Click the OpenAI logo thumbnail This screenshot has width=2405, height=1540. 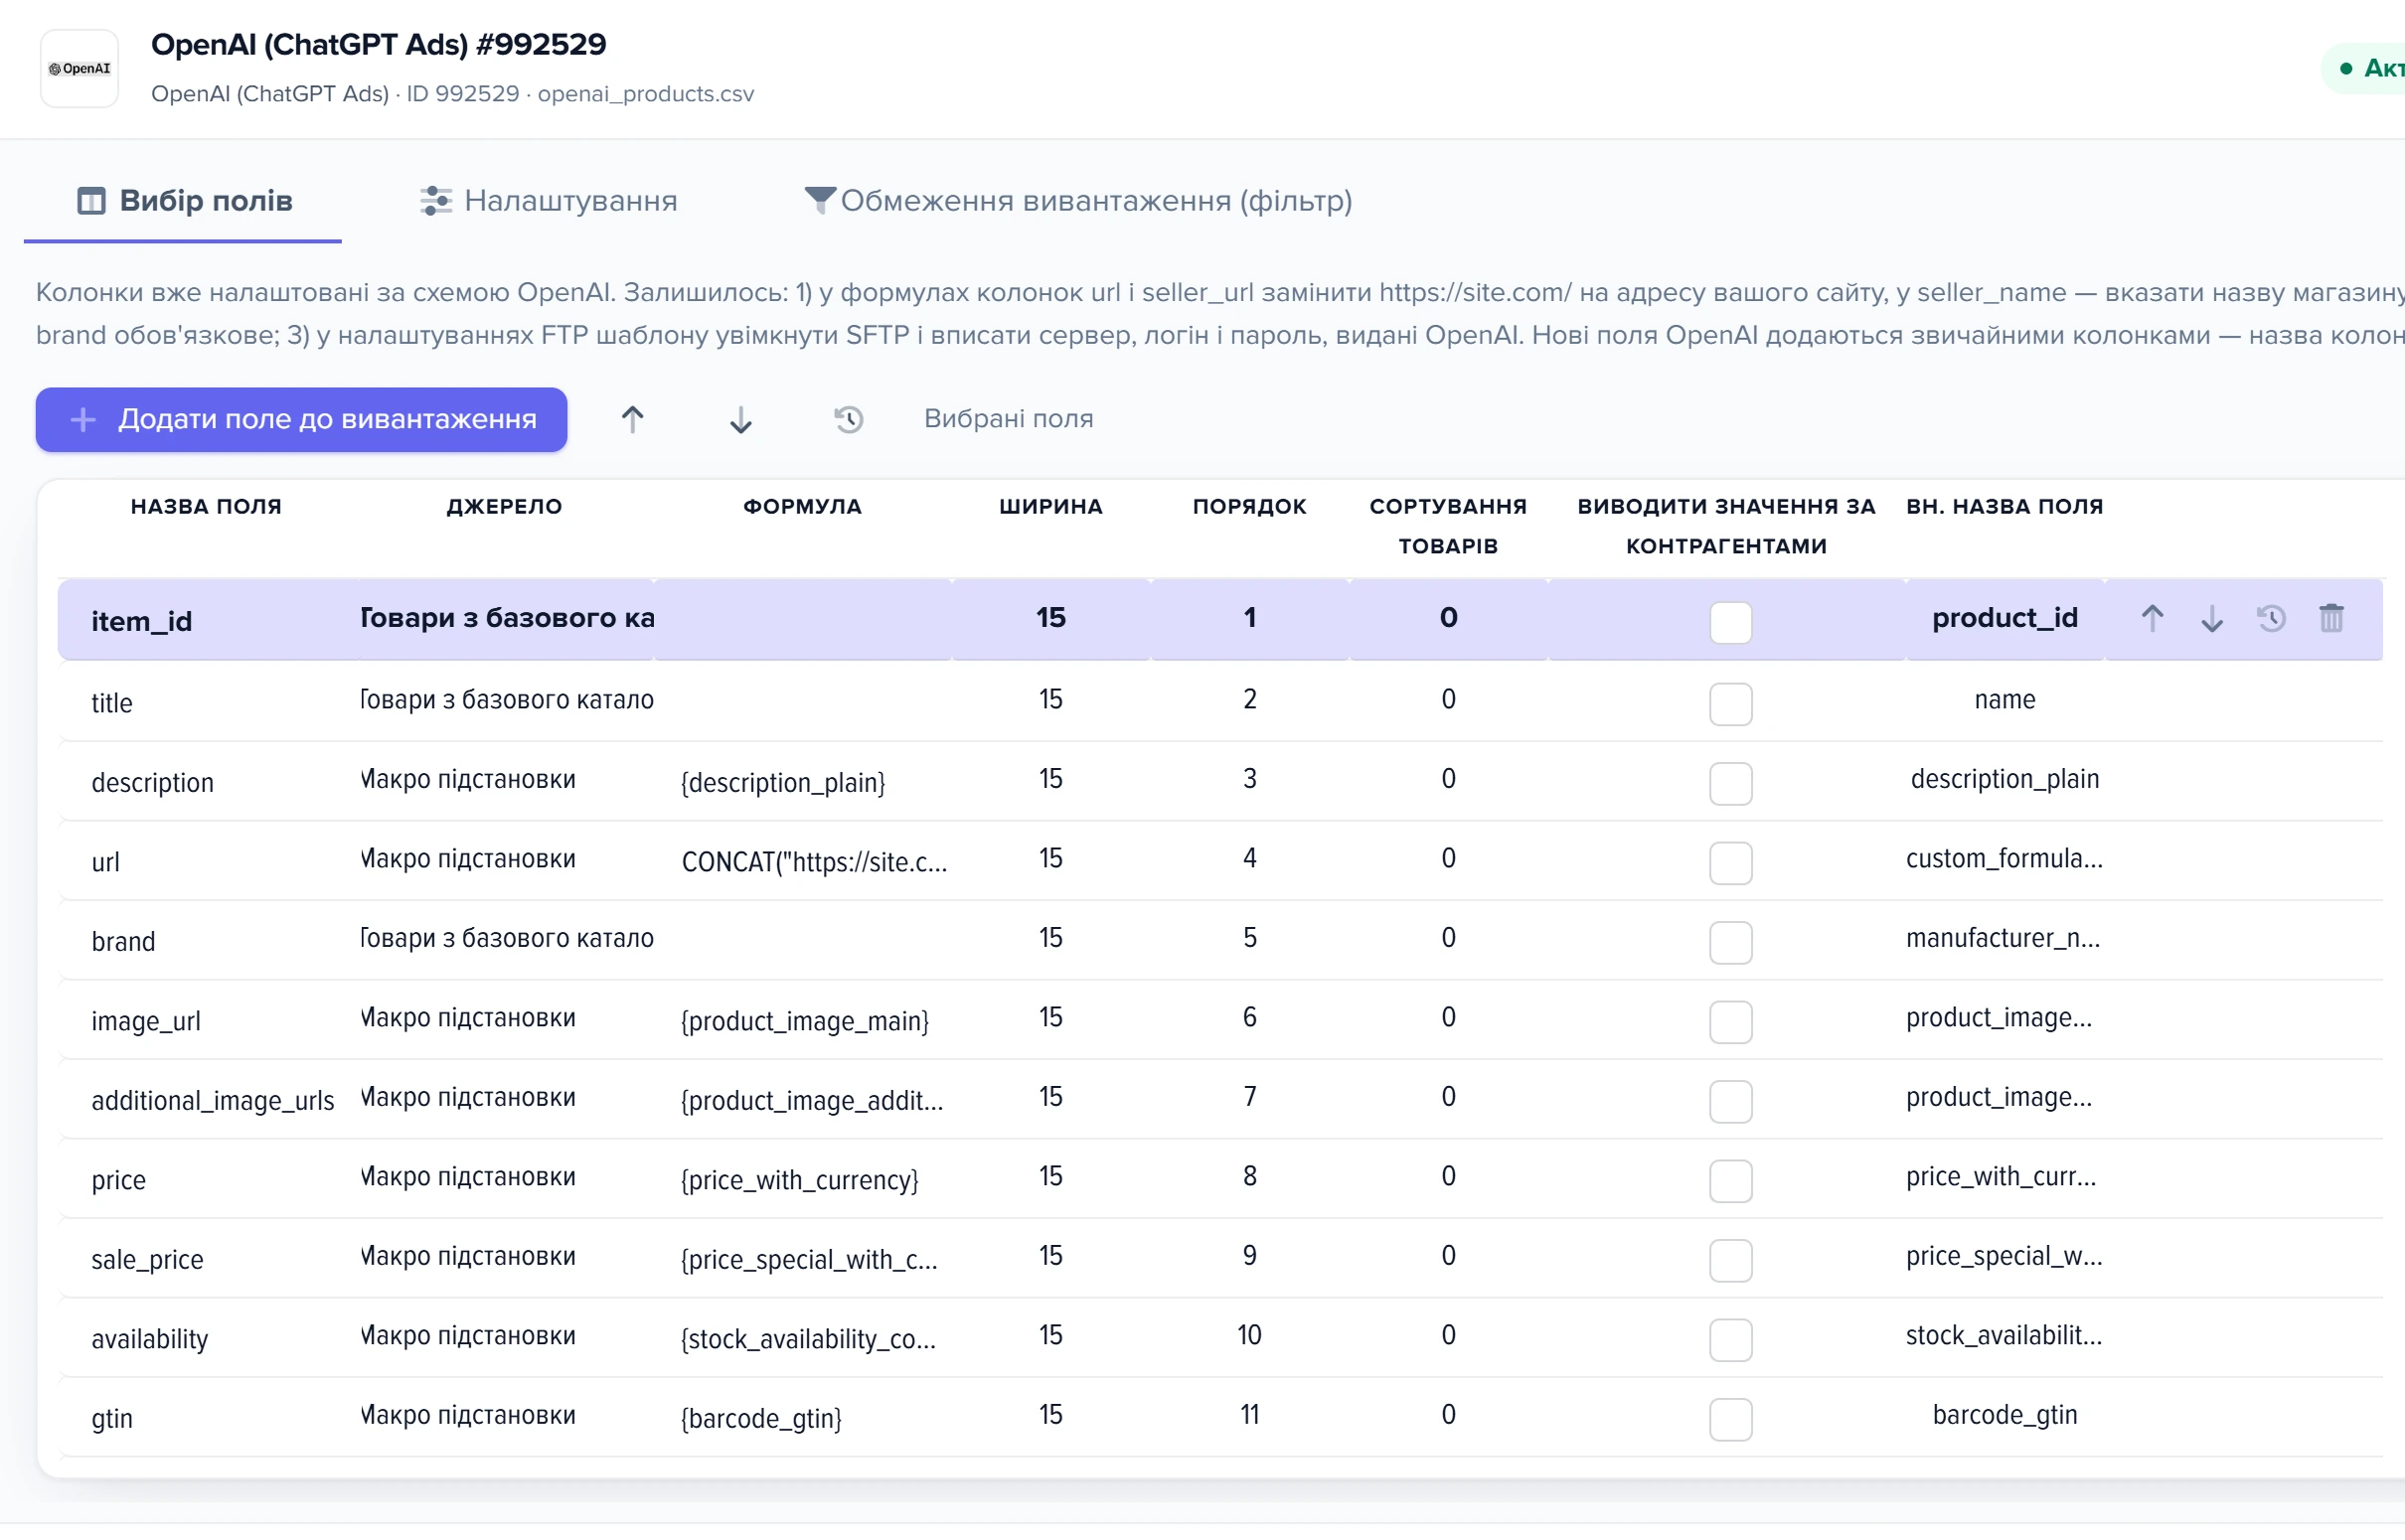coord(79,68)
